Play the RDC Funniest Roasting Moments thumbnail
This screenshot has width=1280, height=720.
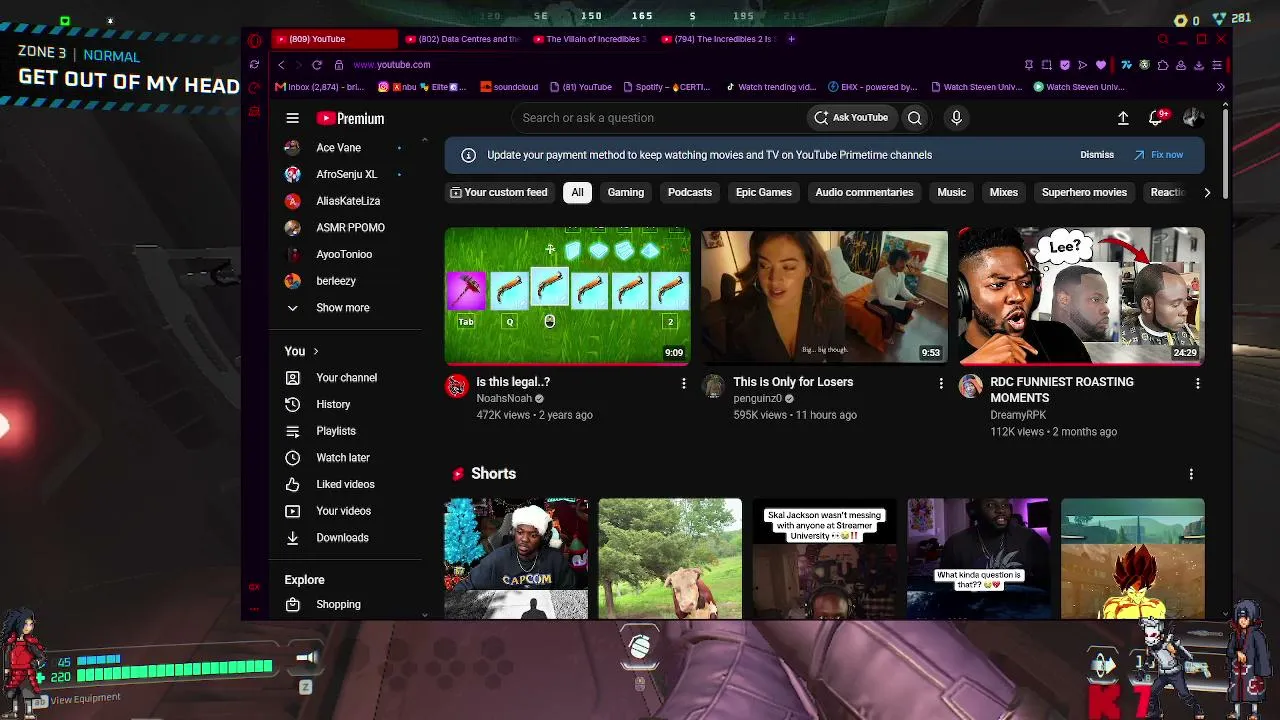pyautogui.click(x=1081, y=296)
